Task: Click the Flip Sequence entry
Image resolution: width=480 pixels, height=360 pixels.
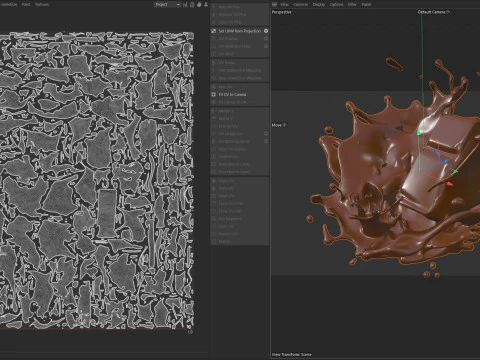Action: pos(230,219)
